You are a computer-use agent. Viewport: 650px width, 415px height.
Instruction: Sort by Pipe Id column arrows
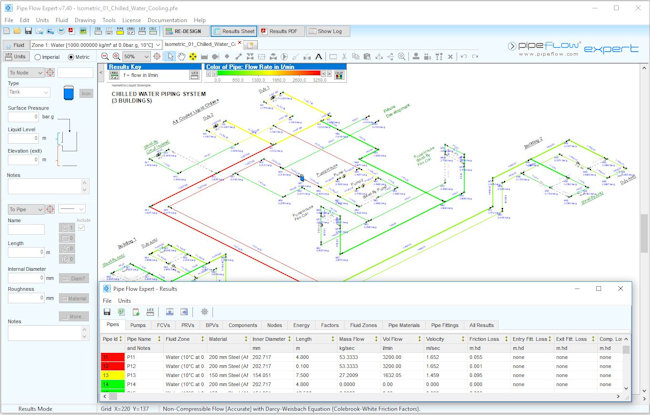pyautogui.click(x=121, y=339)
